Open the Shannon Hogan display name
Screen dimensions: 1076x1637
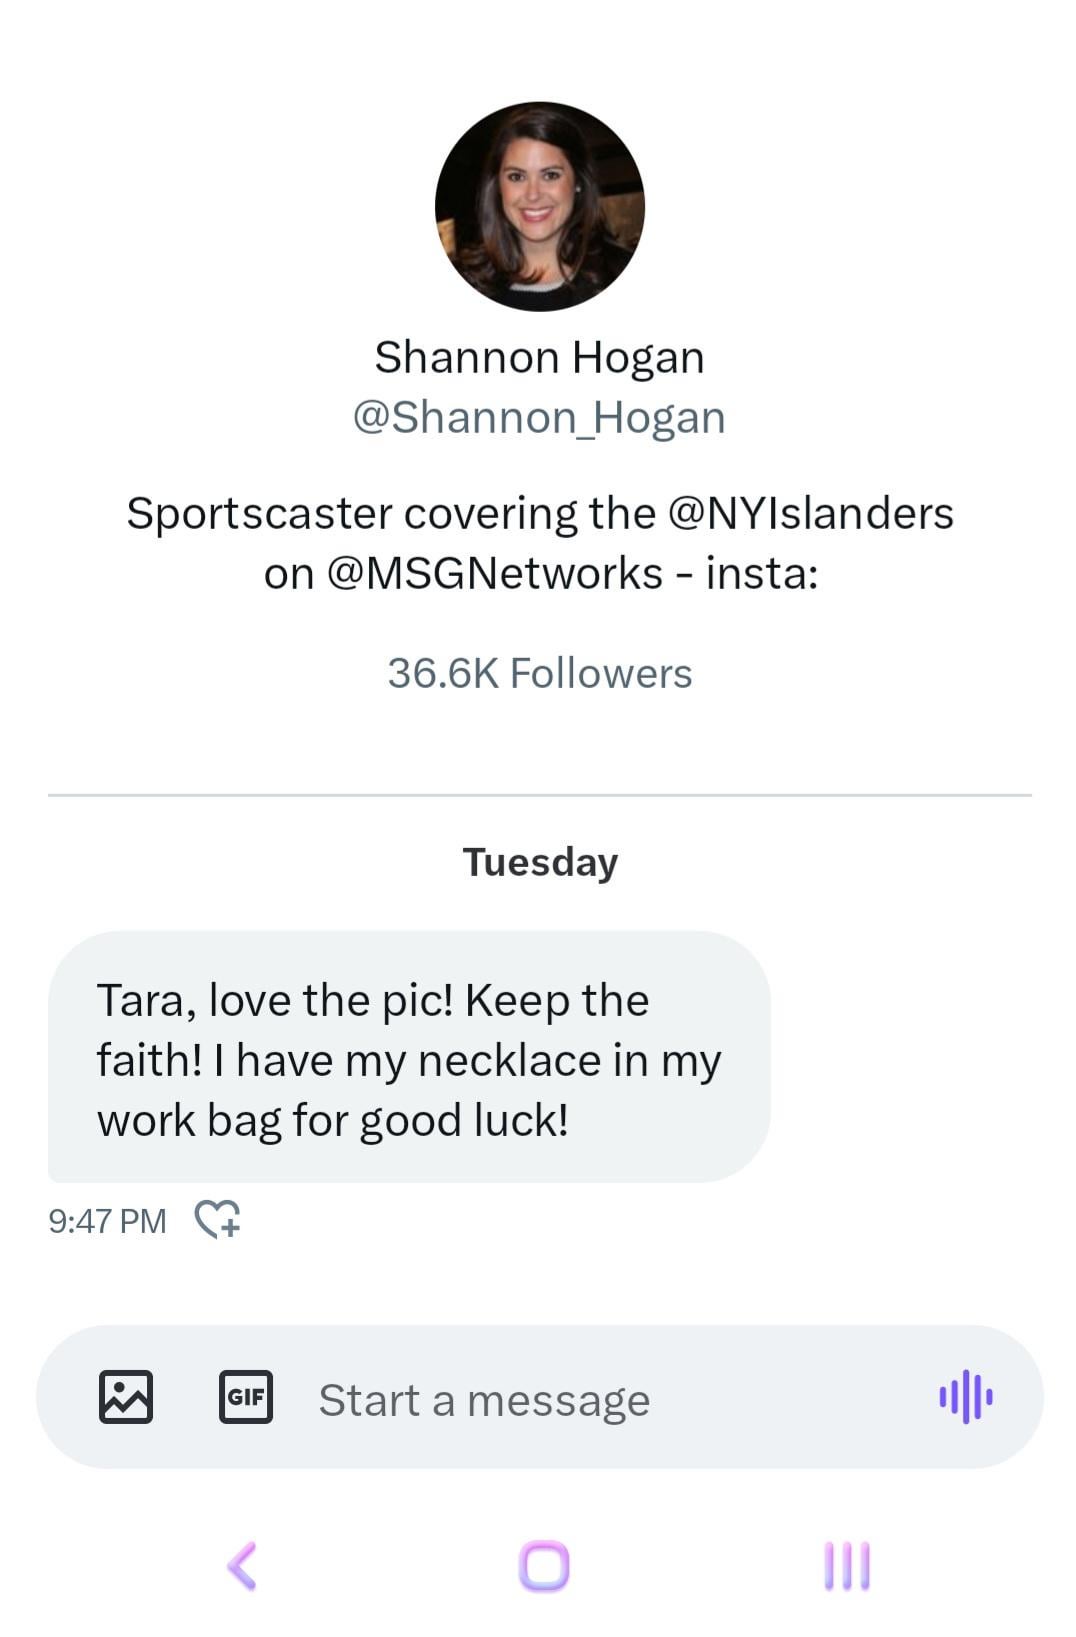(x=540, y=357)
